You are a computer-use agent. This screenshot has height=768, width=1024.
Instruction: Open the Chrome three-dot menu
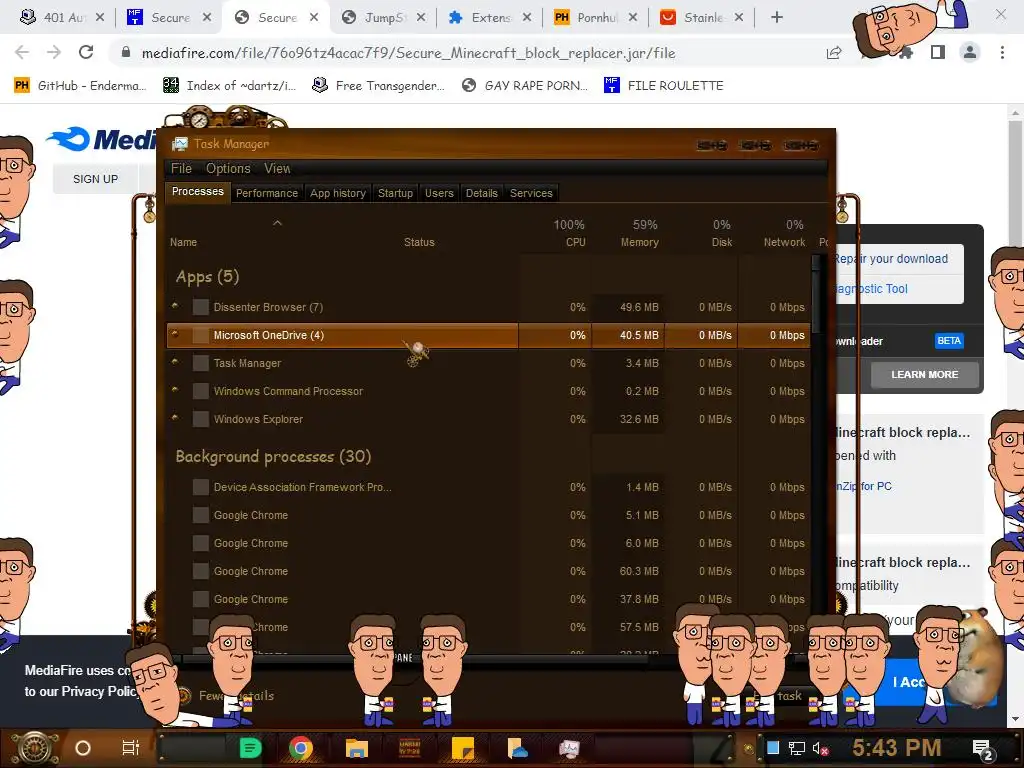(1002, 52)
